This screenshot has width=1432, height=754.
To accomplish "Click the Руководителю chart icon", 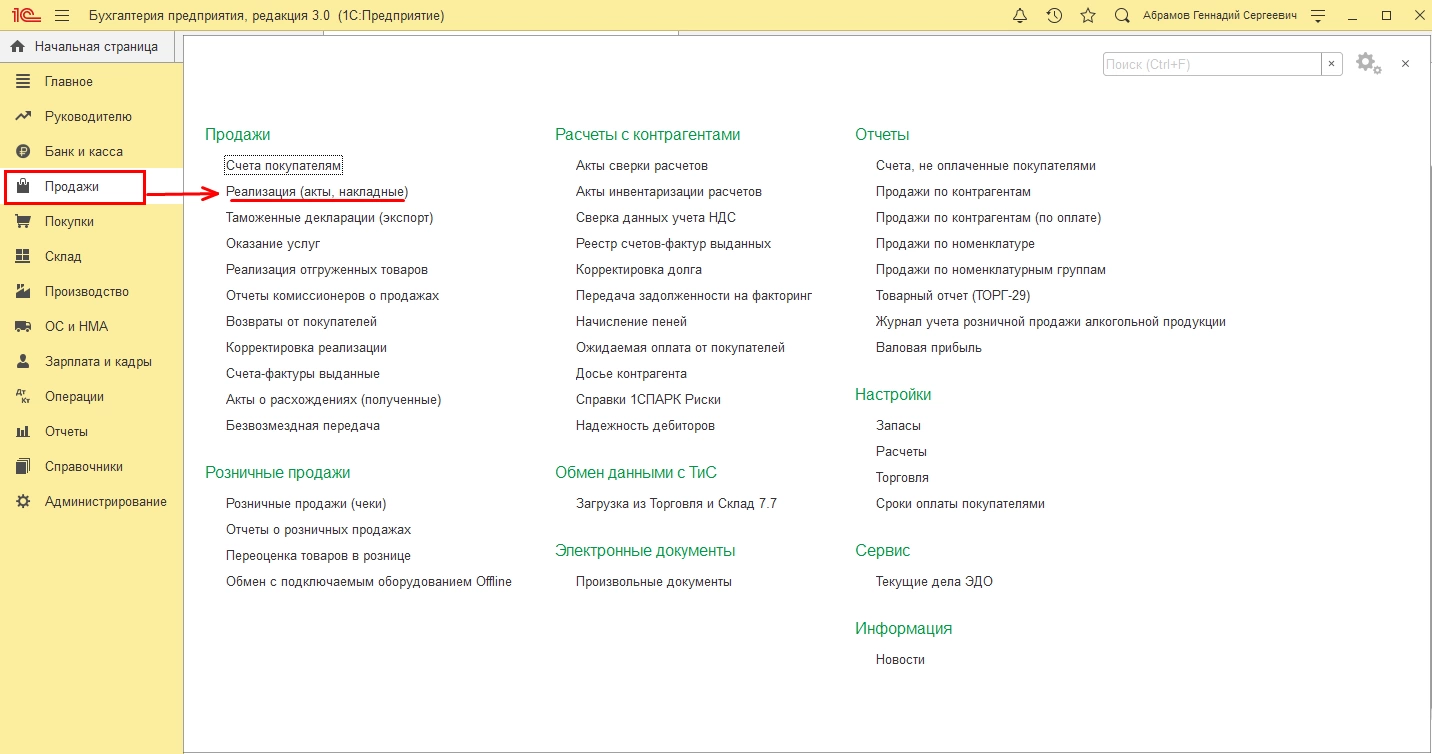I will pos(23,116).
